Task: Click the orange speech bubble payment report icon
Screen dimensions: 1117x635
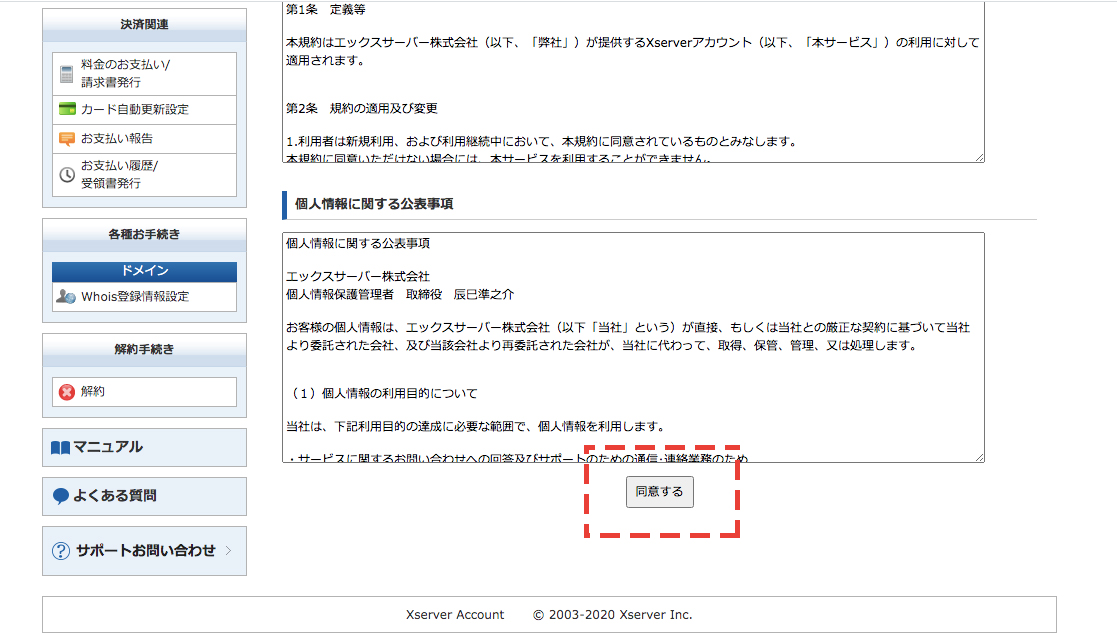Action: pyautogui.click(x=67, y=139)
